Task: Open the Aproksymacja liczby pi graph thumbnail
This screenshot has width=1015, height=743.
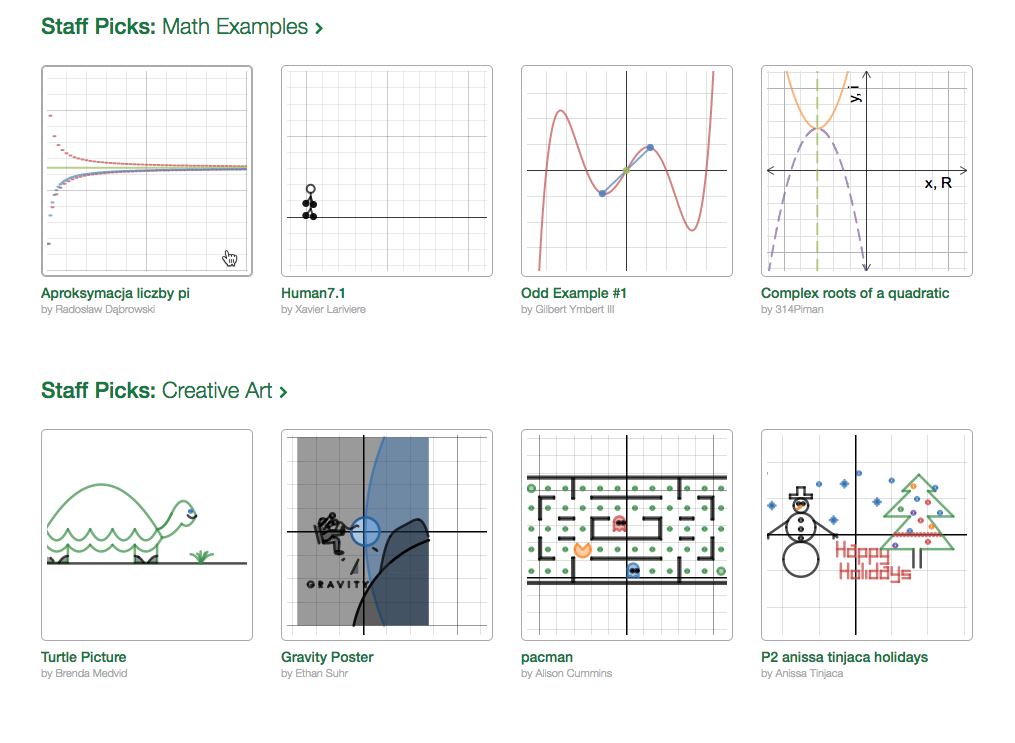Action: [147, 171]
